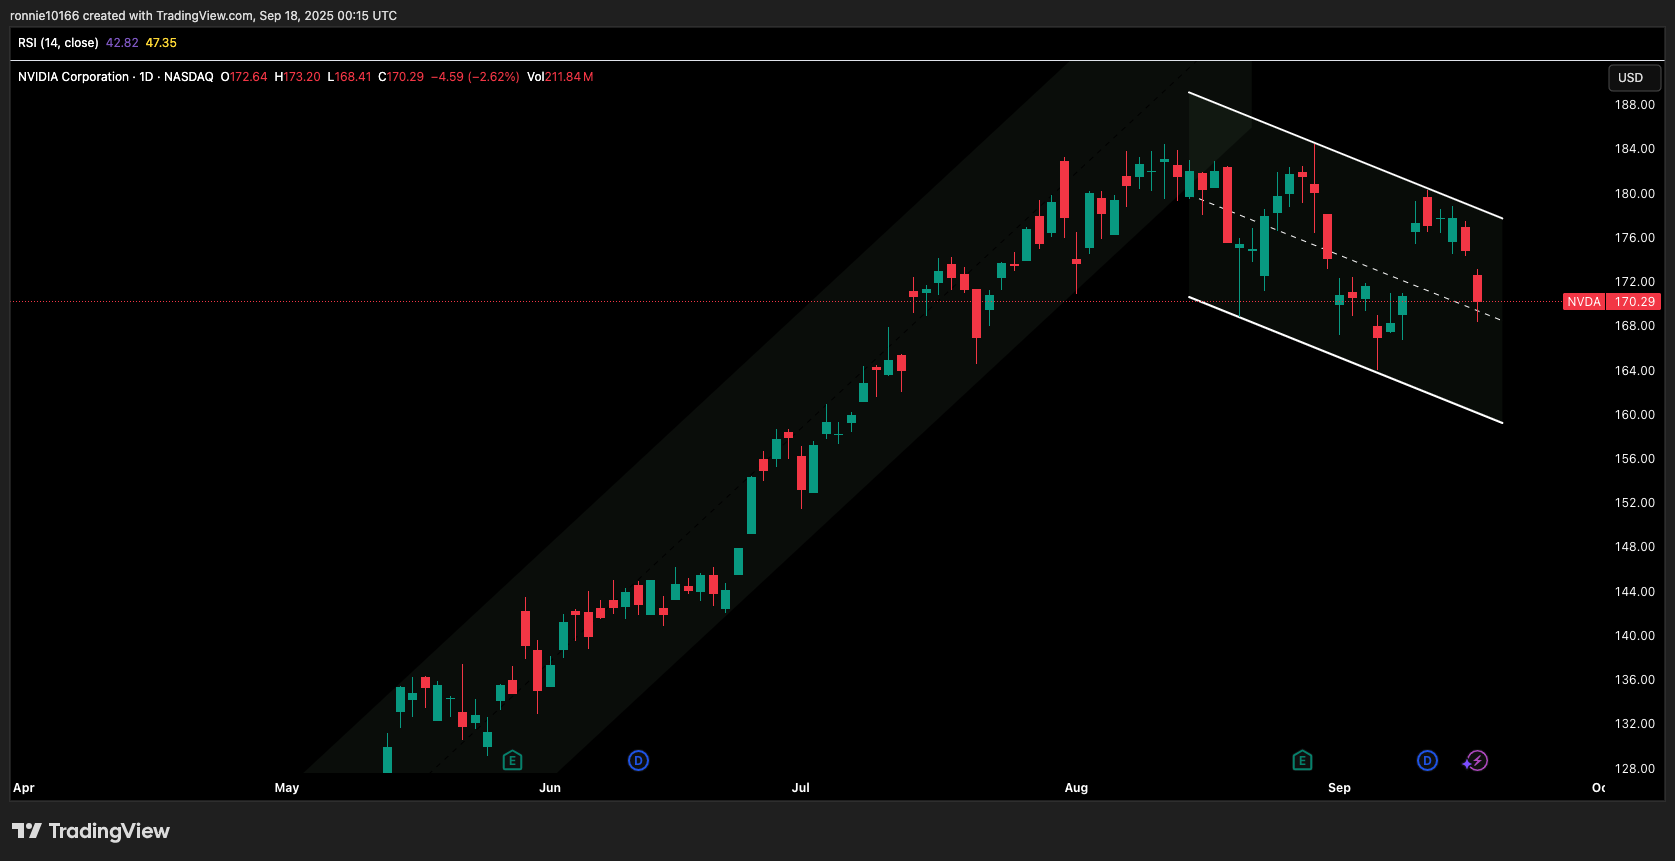Click the high value H173.20
Image resolution: width=1675 pixels, height=861 pixels.
(298, 77)
